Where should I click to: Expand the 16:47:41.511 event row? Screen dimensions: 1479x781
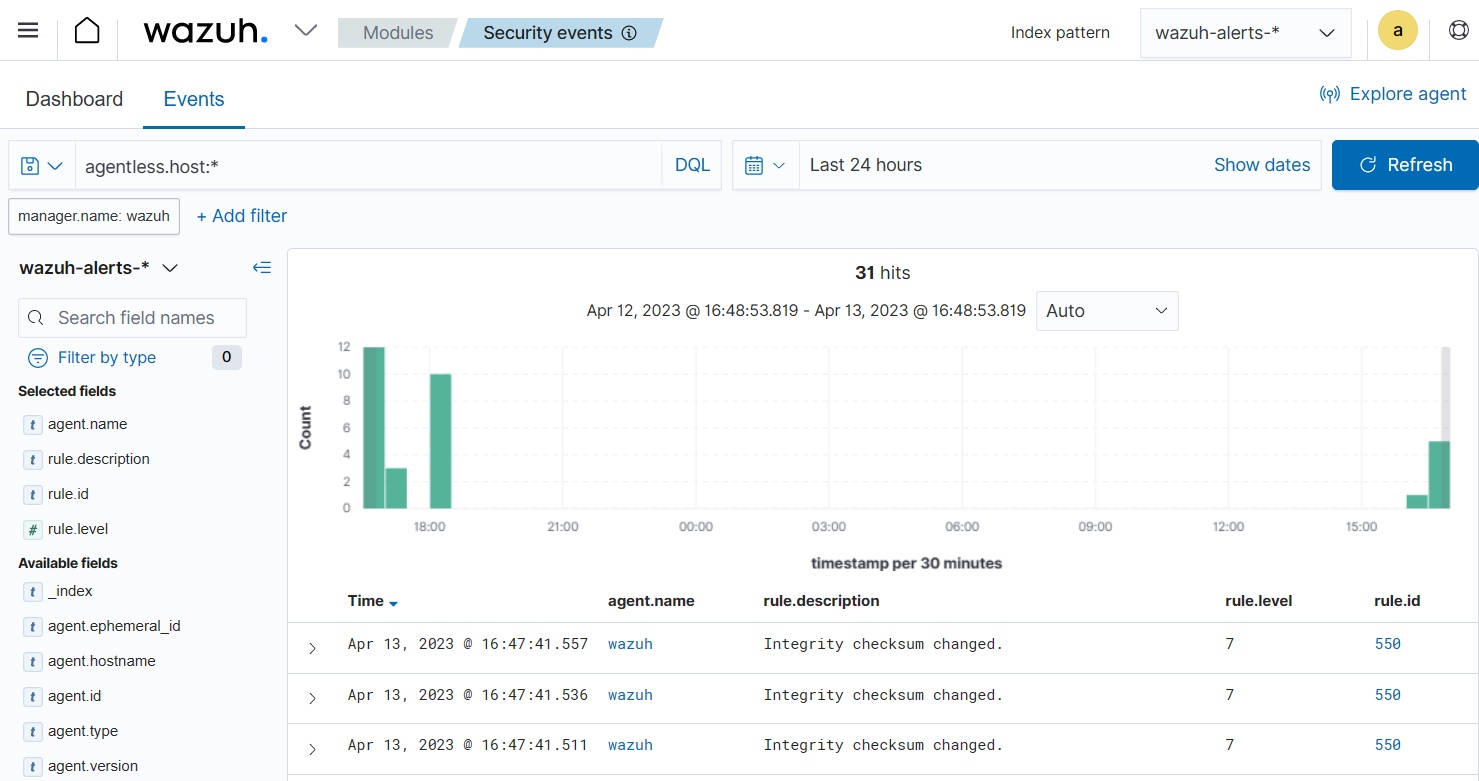click(x=312, y=749)
